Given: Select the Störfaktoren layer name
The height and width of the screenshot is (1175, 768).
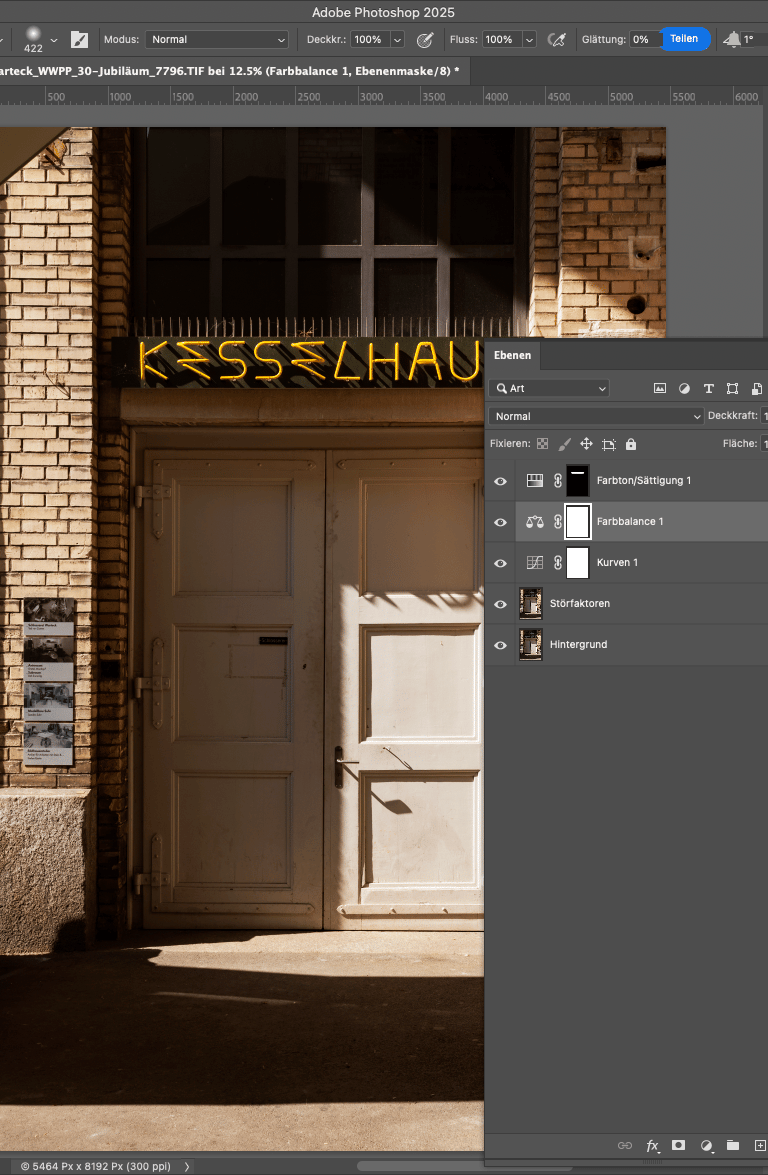Looking at the screenshot, I should pos(579,603).
